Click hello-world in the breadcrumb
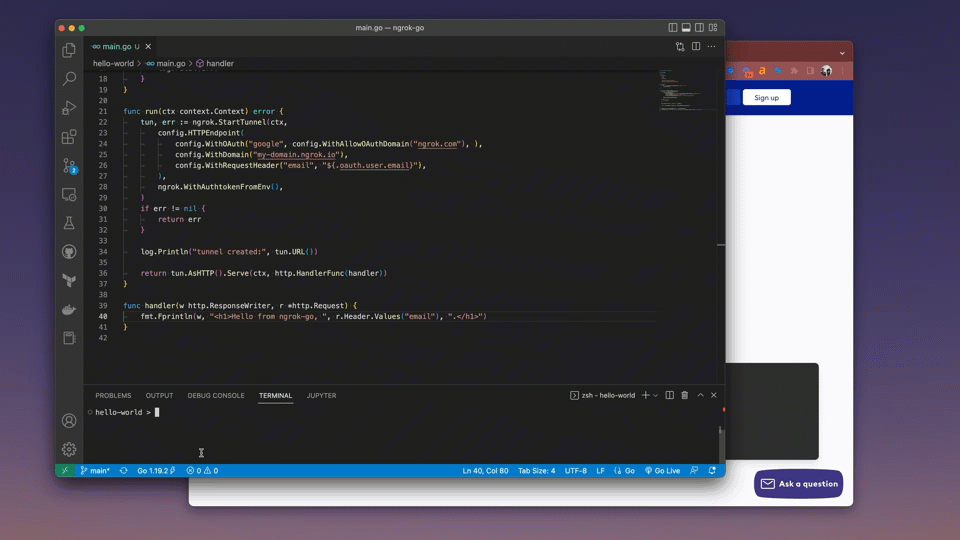 coord(113,63)
